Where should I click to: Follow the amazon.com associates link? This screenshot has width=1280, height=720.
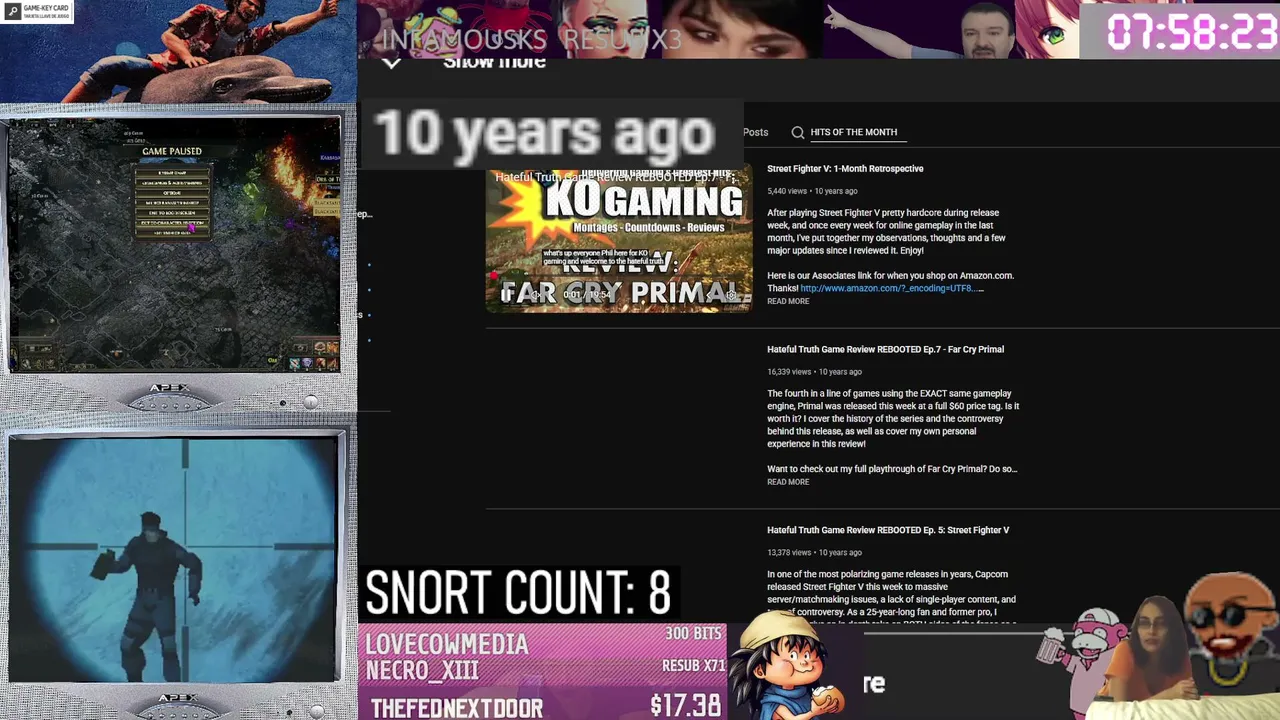(892, 288)
